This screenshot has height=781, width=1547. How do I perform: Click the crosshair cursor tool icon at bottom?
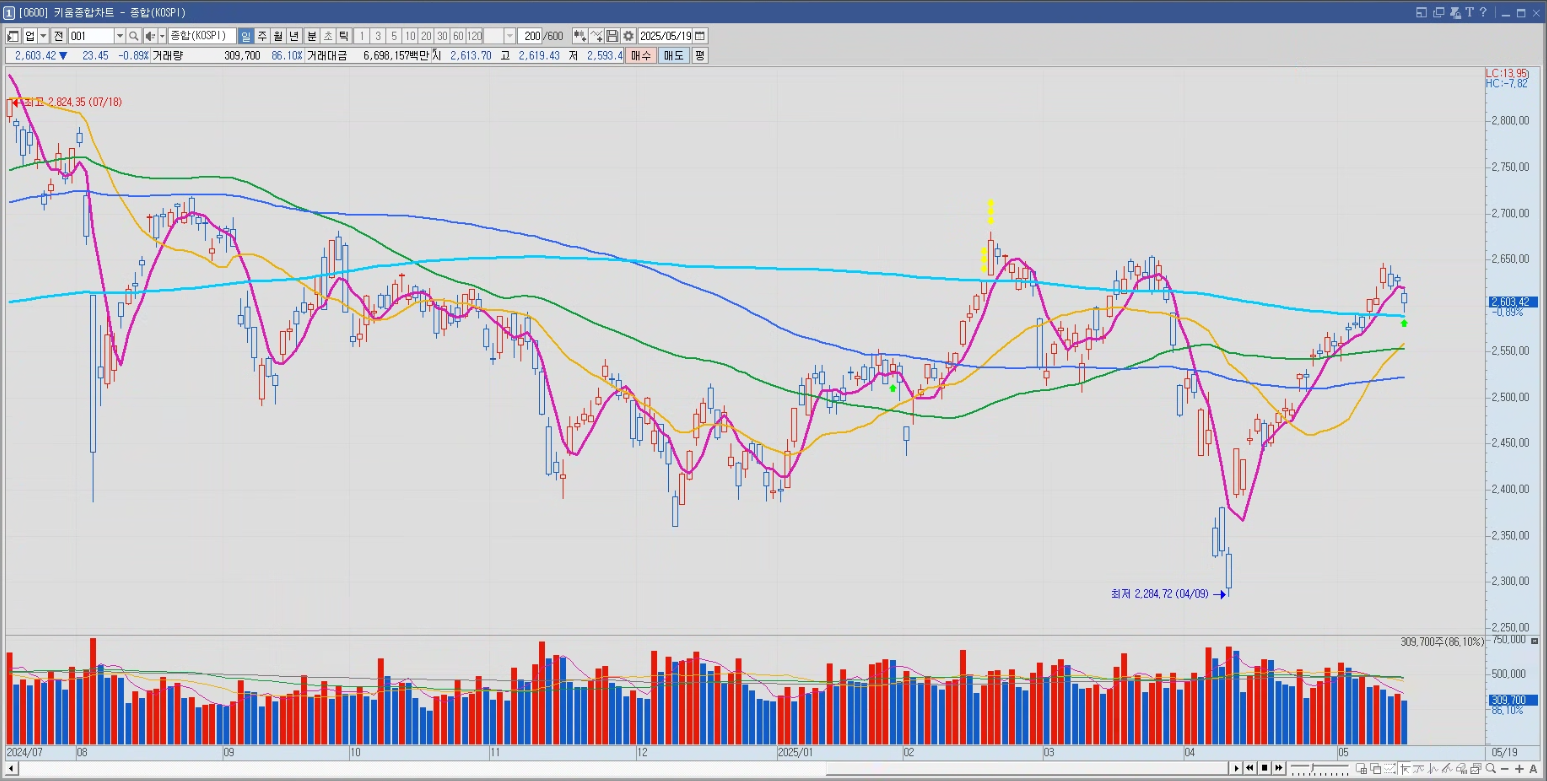coord(1405,768)
